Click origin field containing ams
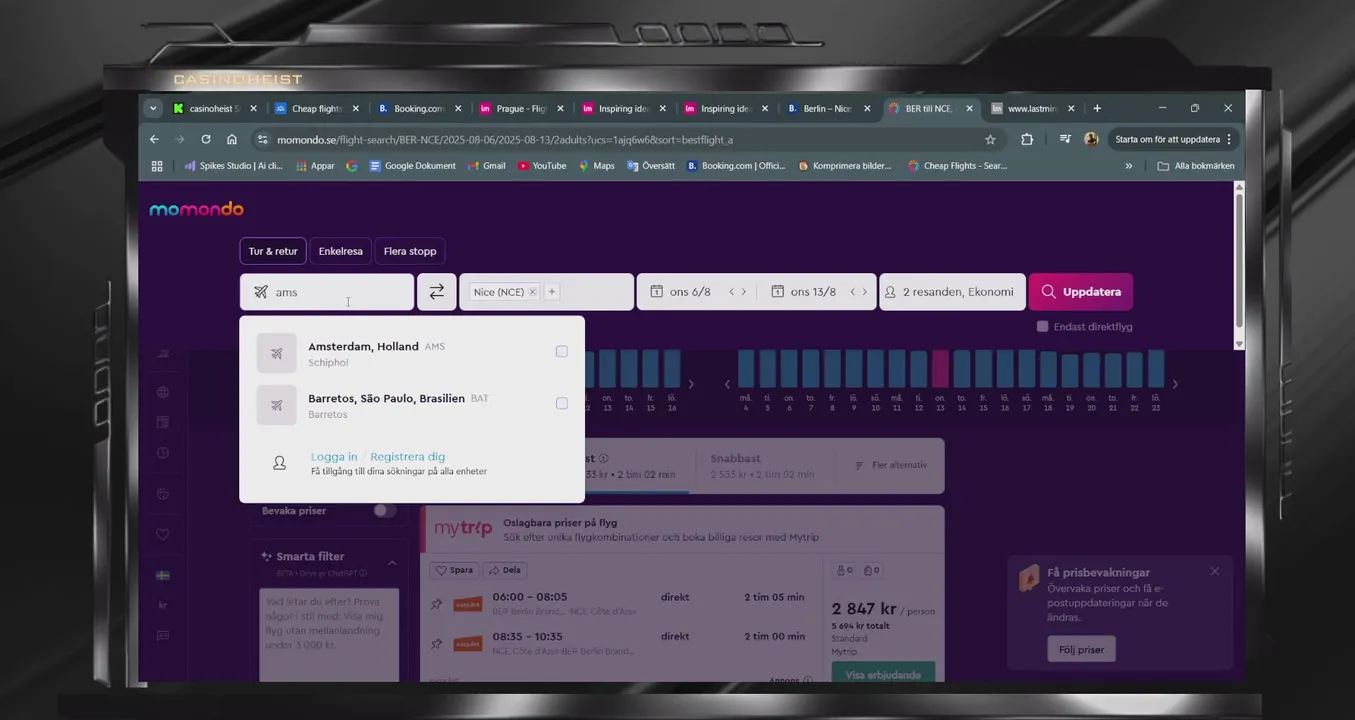 click(x=327, y=292)
